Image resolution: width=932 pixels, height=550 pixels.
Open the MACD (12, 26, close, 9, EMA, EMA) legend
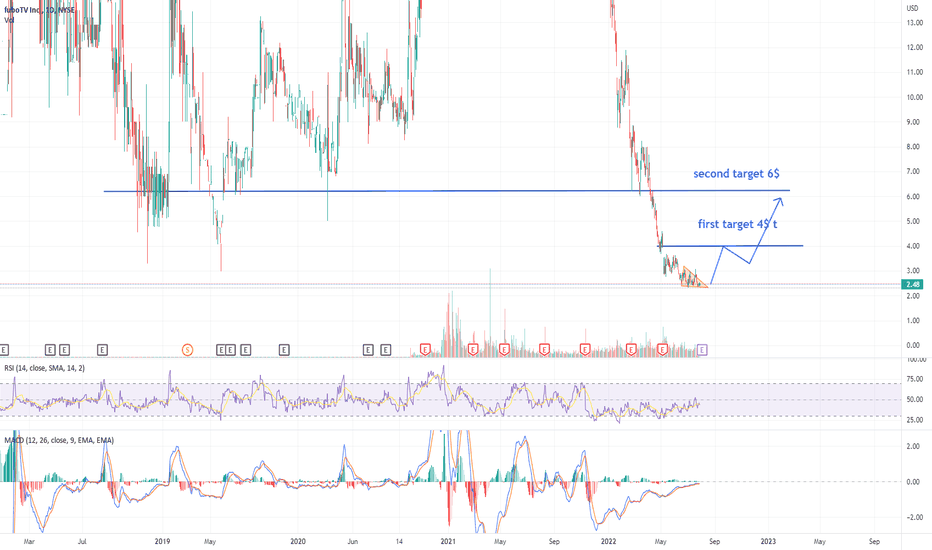(x=59, y=440)
